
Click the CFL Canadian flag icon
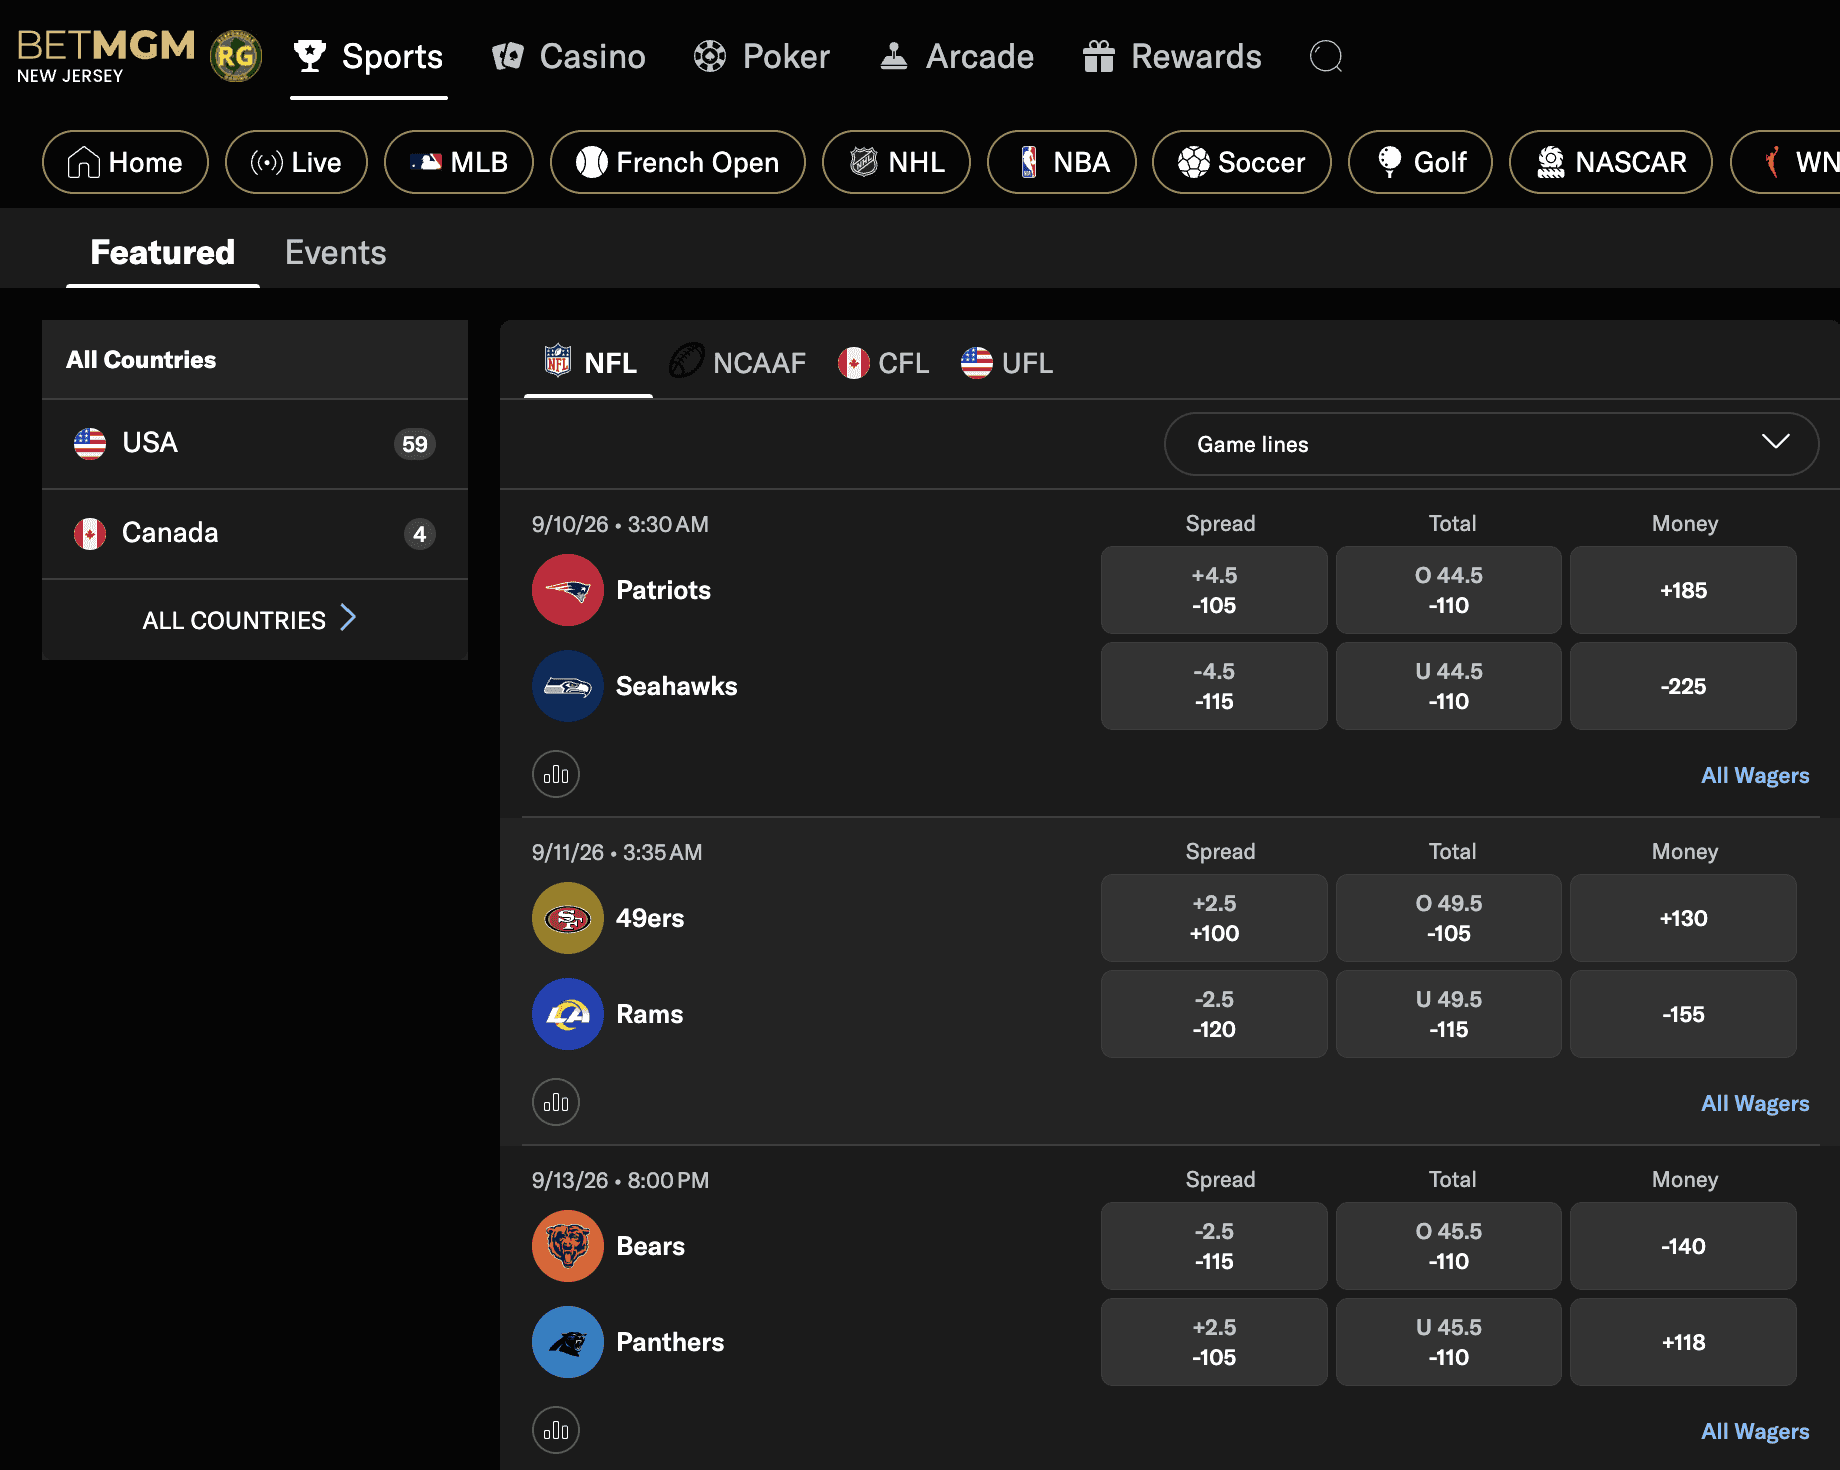coord(853,363)
